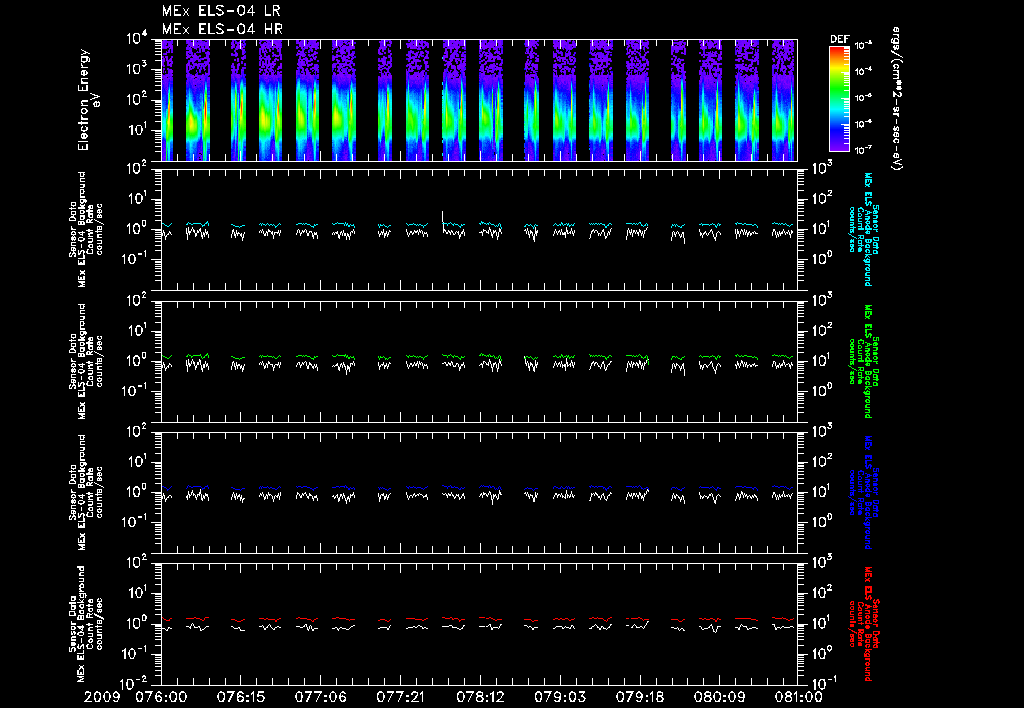Click the year "2009" on the time axis
Screen dimensions: 1024x708
(x=102, y=697)
